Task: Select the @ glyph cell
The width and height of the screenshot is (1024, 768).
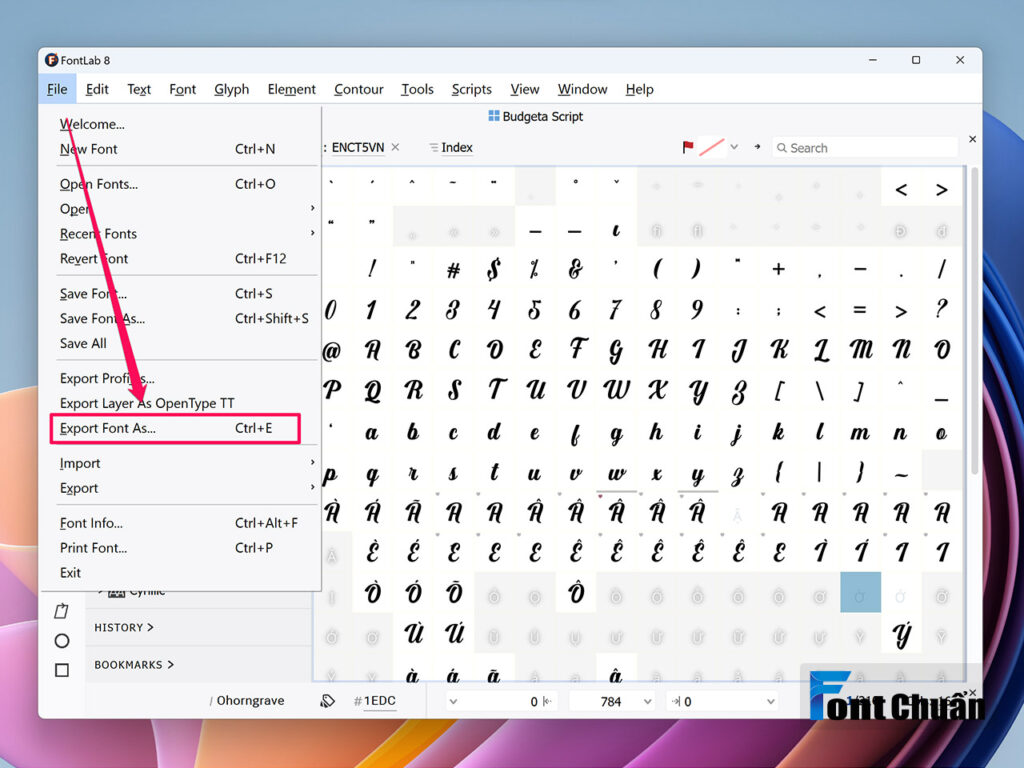Action: (x=332, y=350)
